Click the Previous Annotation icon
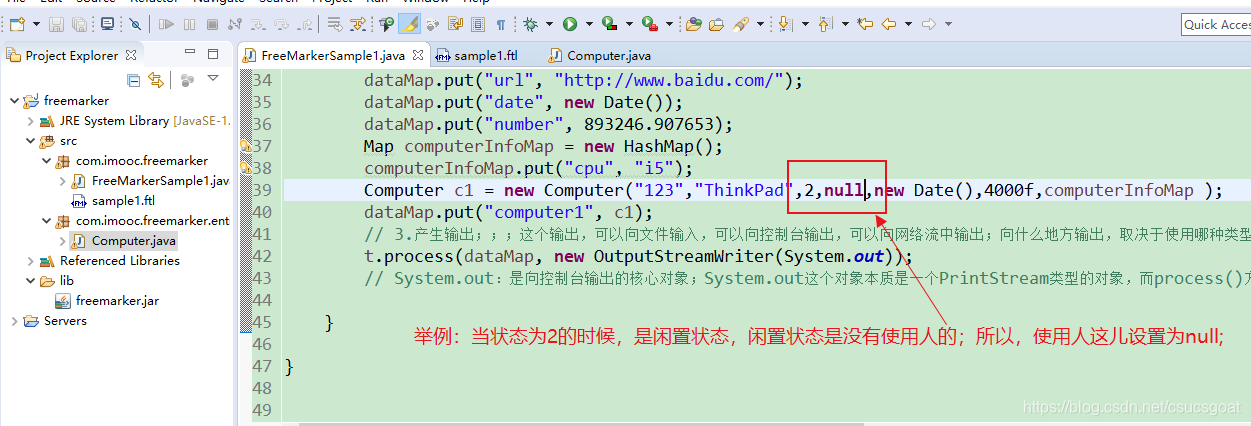 click(826, 24)
